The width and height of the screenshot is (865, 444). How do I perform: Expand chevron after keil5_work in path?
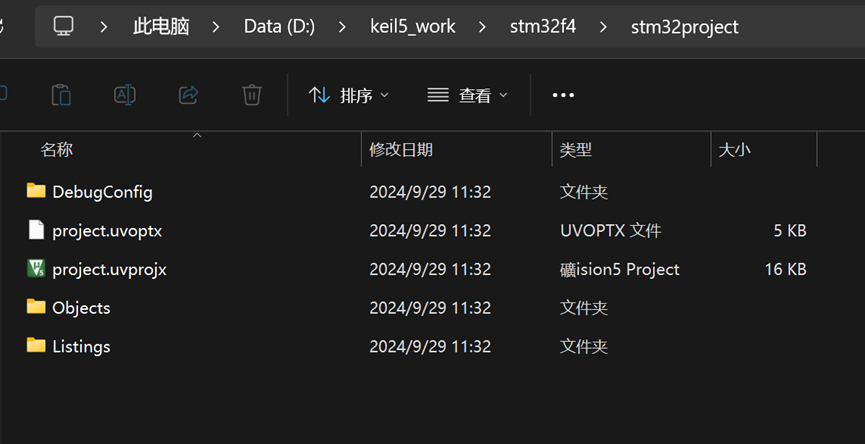click(x=482, y=26)
